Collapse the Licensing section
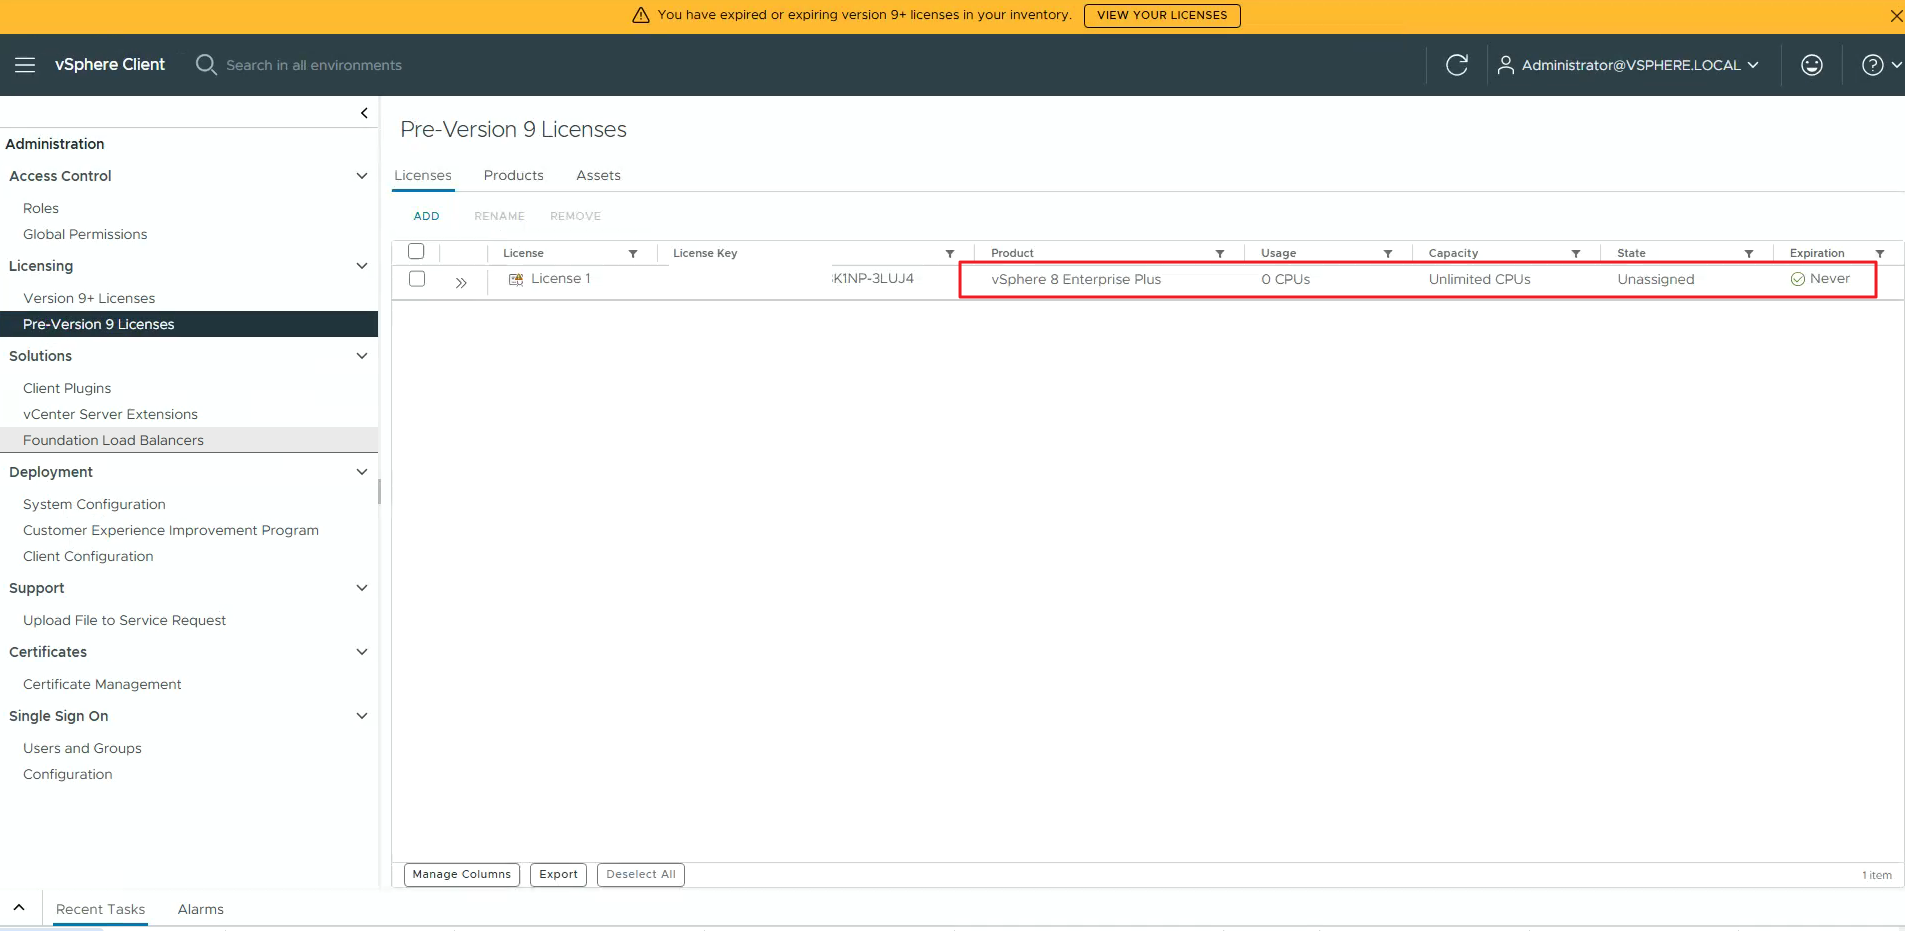Image resolution: width=1905 pixels, height=931 pixels. (362, 266)
